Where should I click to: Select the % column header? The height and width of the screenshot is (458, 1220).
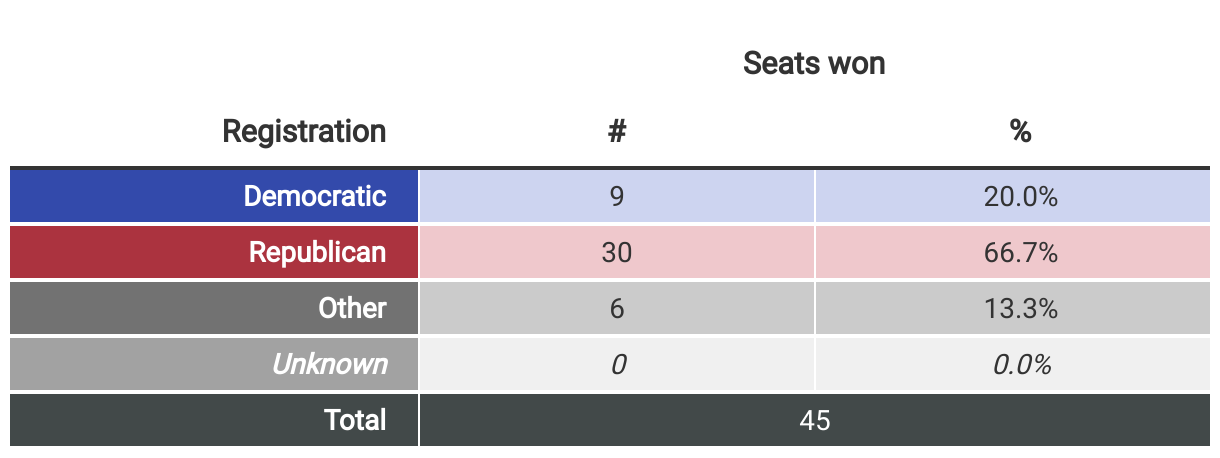[x=1020, y=131]
